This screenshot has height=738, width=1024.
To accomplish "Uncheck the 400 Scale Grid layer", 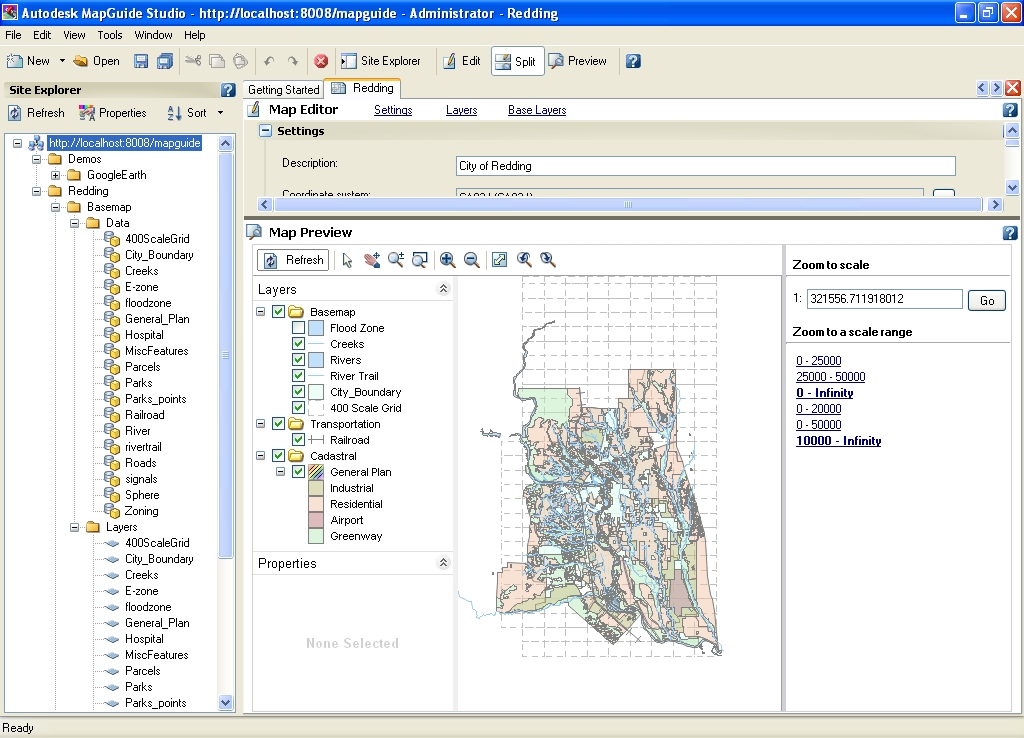I will (298, 408).
